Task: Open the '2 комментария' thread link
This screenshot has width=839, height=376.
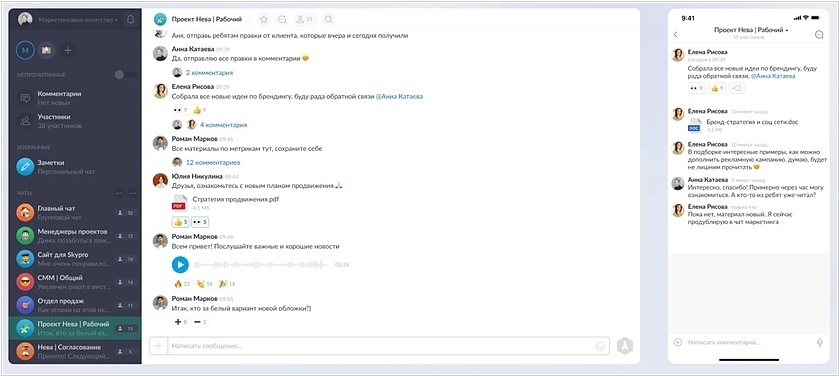Action: [209, 73]
